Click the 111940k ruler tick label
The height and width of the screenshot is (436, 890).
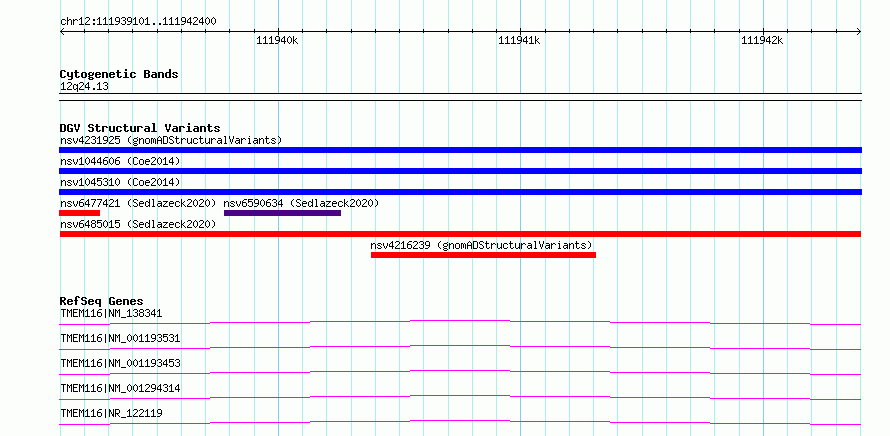(277, 40)
